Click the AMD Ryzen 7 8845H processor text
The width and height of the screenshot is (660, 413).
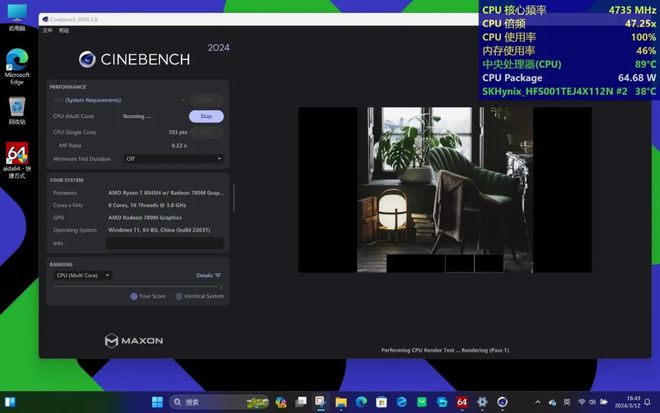pyautogui.click(x=166, y=193)
